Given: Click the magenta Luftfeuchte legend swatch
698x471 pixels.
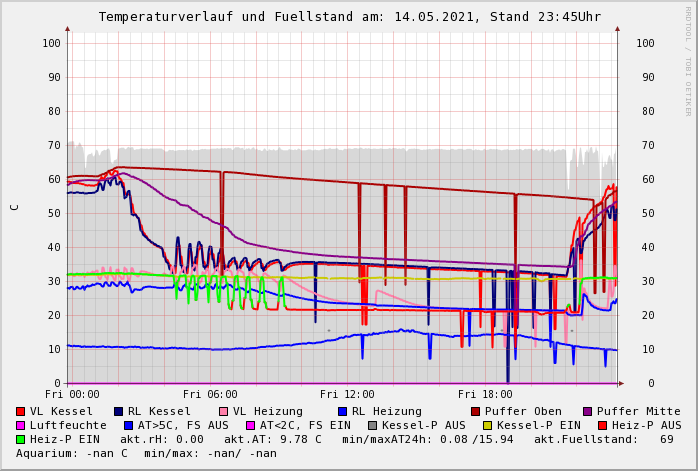Looking at the screenshot, I should pyautogui.click(x=21, y=425).
